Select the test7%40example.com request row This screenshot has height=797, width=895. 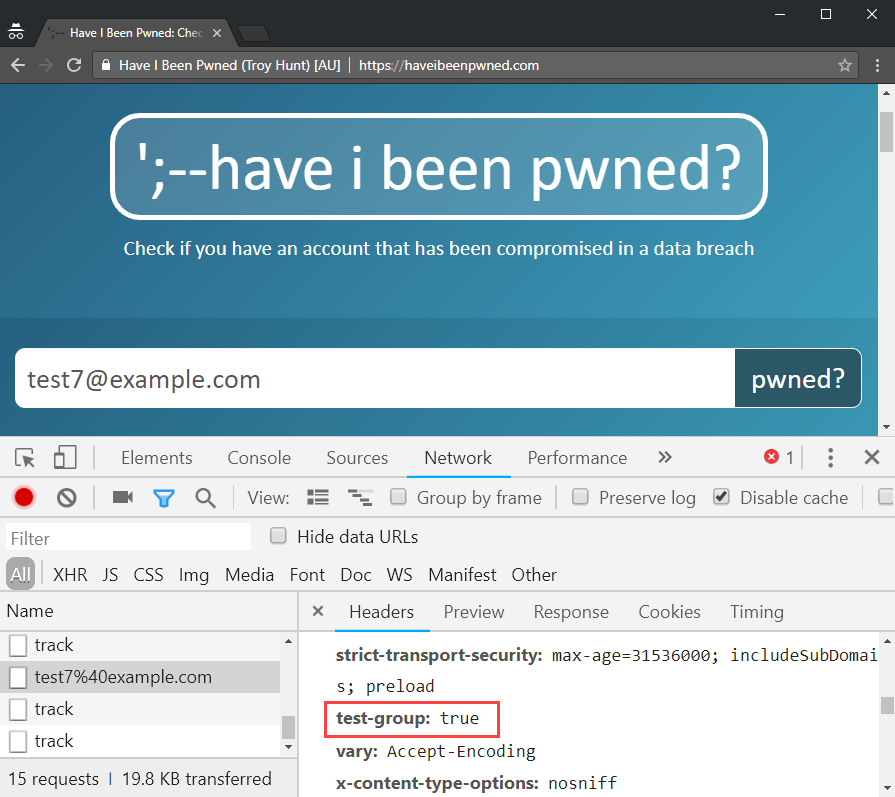point(140,677)
